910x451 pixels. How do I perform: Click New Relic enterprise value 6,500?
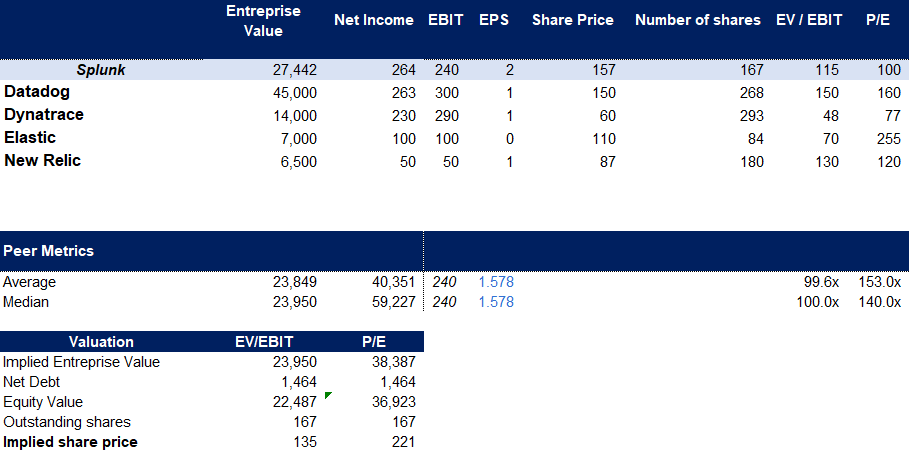299,162
